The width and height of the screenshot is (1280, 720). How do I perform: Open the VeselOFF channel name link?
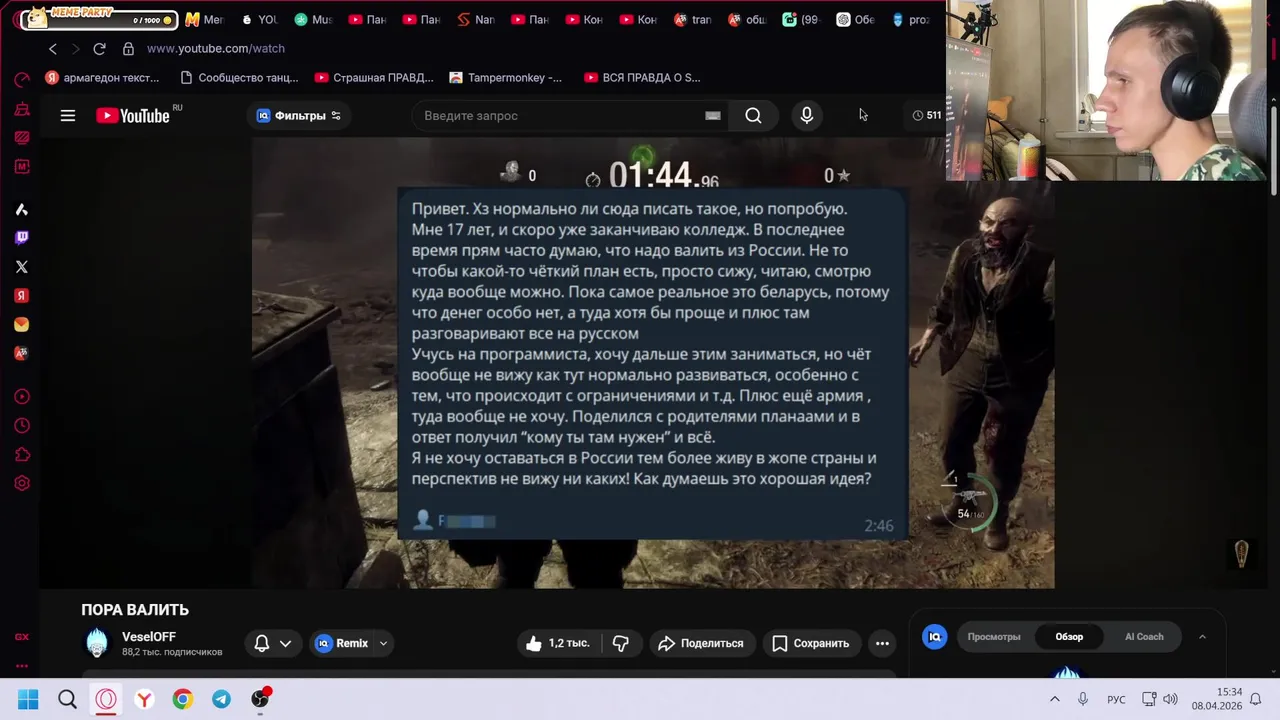tap(149, 637)
